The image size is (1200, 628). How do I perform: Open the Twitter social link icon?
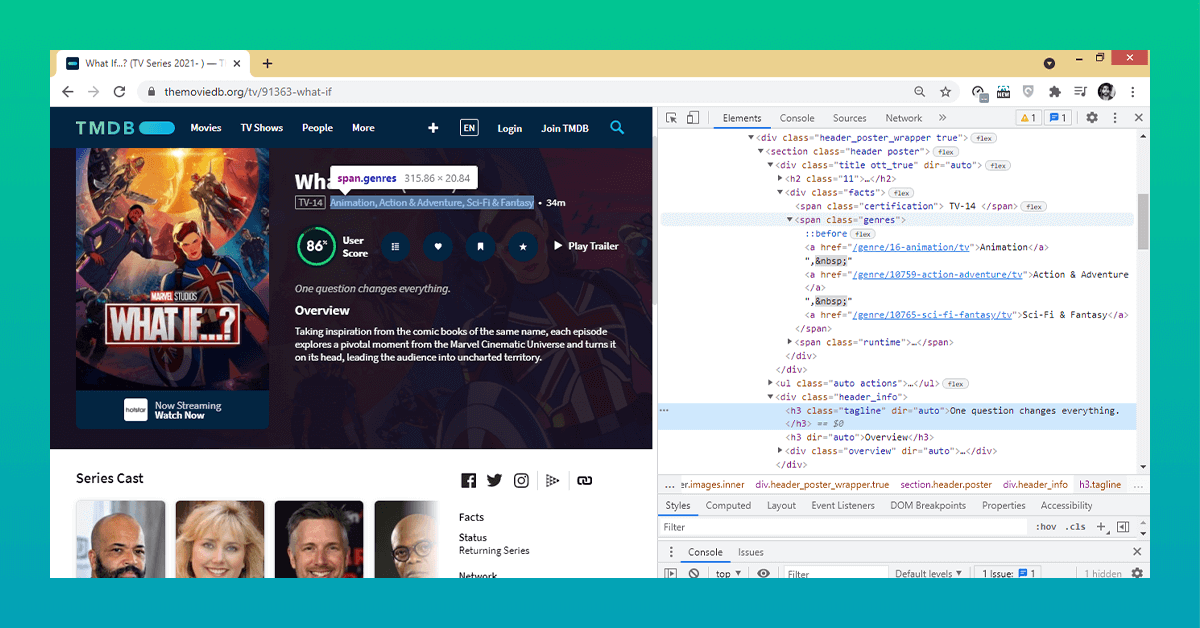(494, 481)
